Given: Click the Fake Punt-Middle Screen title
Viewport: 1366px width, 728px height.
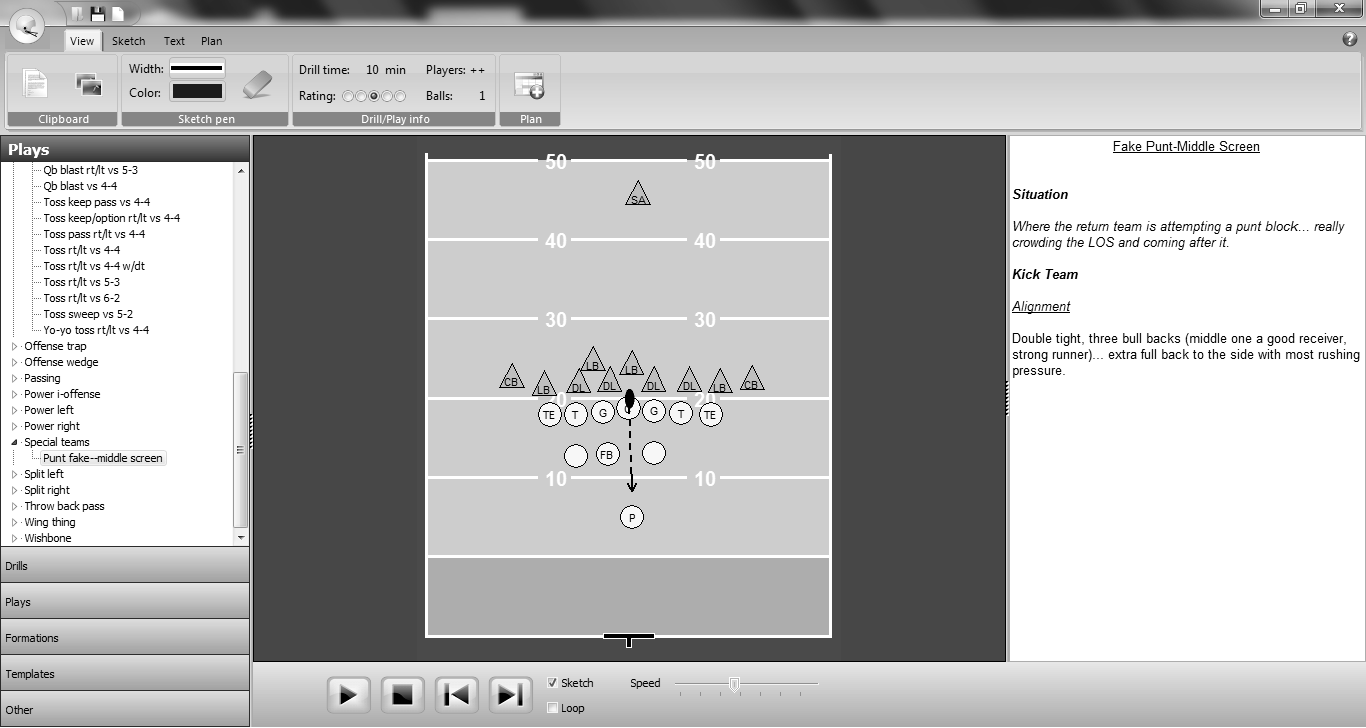Looking at the screenshot, I should (x=1186, y=147).
